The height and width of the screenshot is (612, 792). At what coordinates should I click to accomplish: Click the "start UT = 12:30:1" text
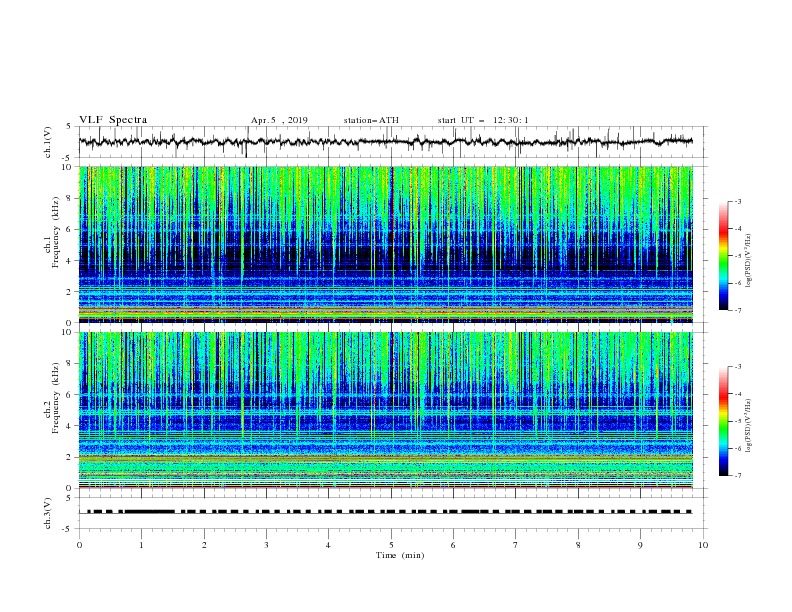pyautogui.click(x=483, y=120)
